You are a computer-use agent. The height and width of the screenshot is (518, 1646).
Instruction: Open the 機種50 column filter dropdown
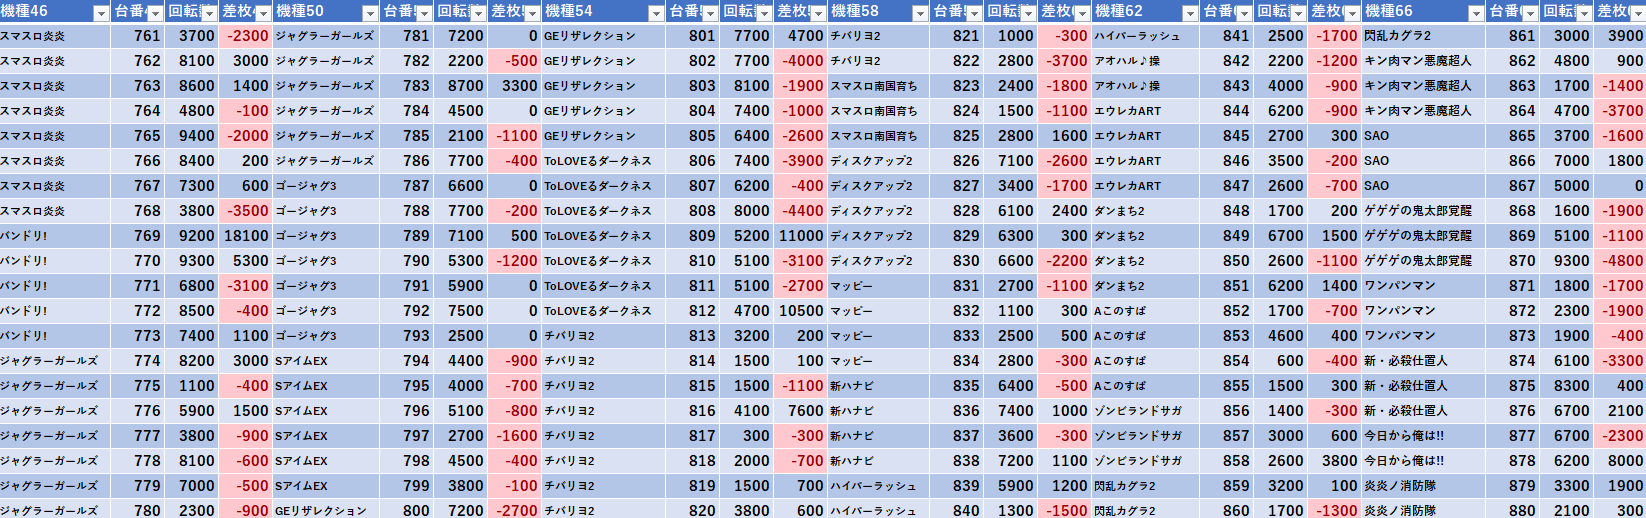pos(370,13)
